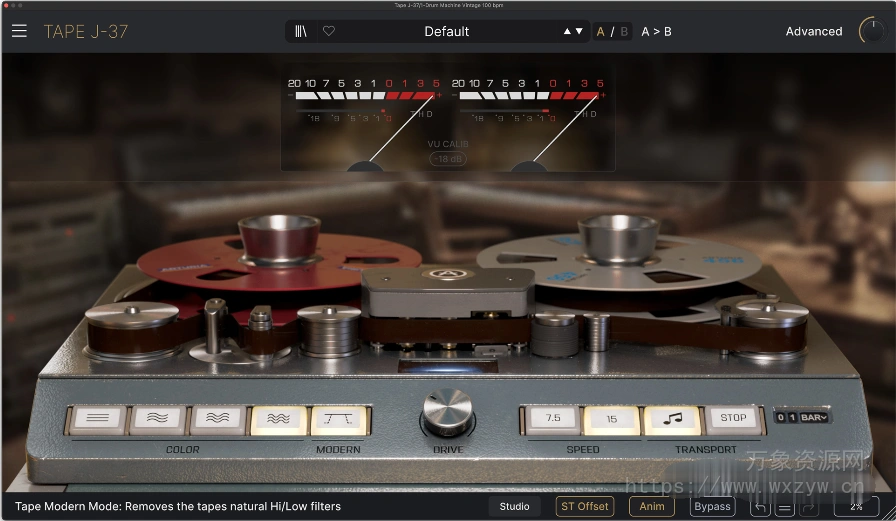Click the red left tape reel
896x521 pixels.
[x=278, y=260]
